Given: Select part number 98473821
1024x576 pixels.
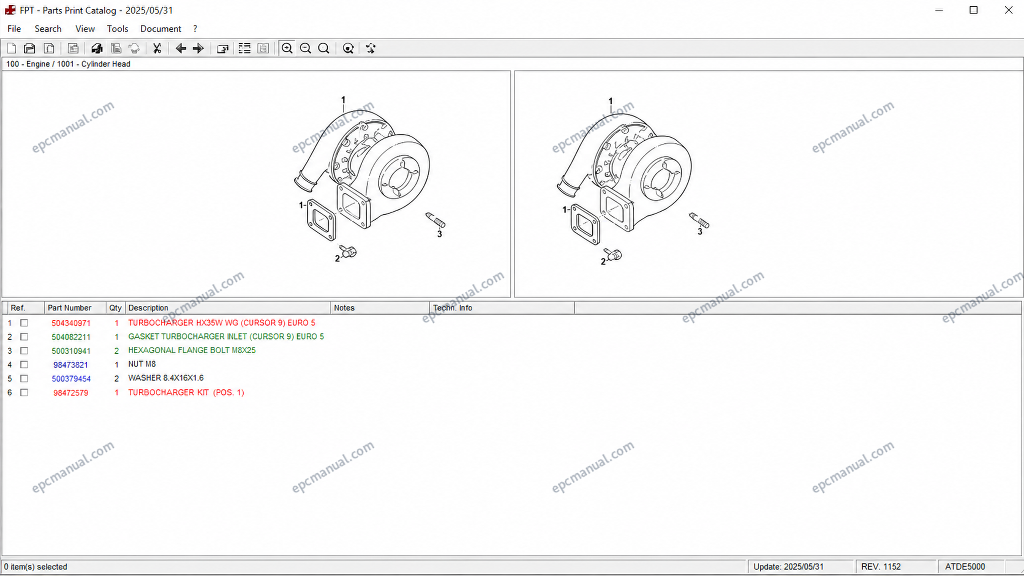Looking at the screenshot, I should (x=71, y=365).
